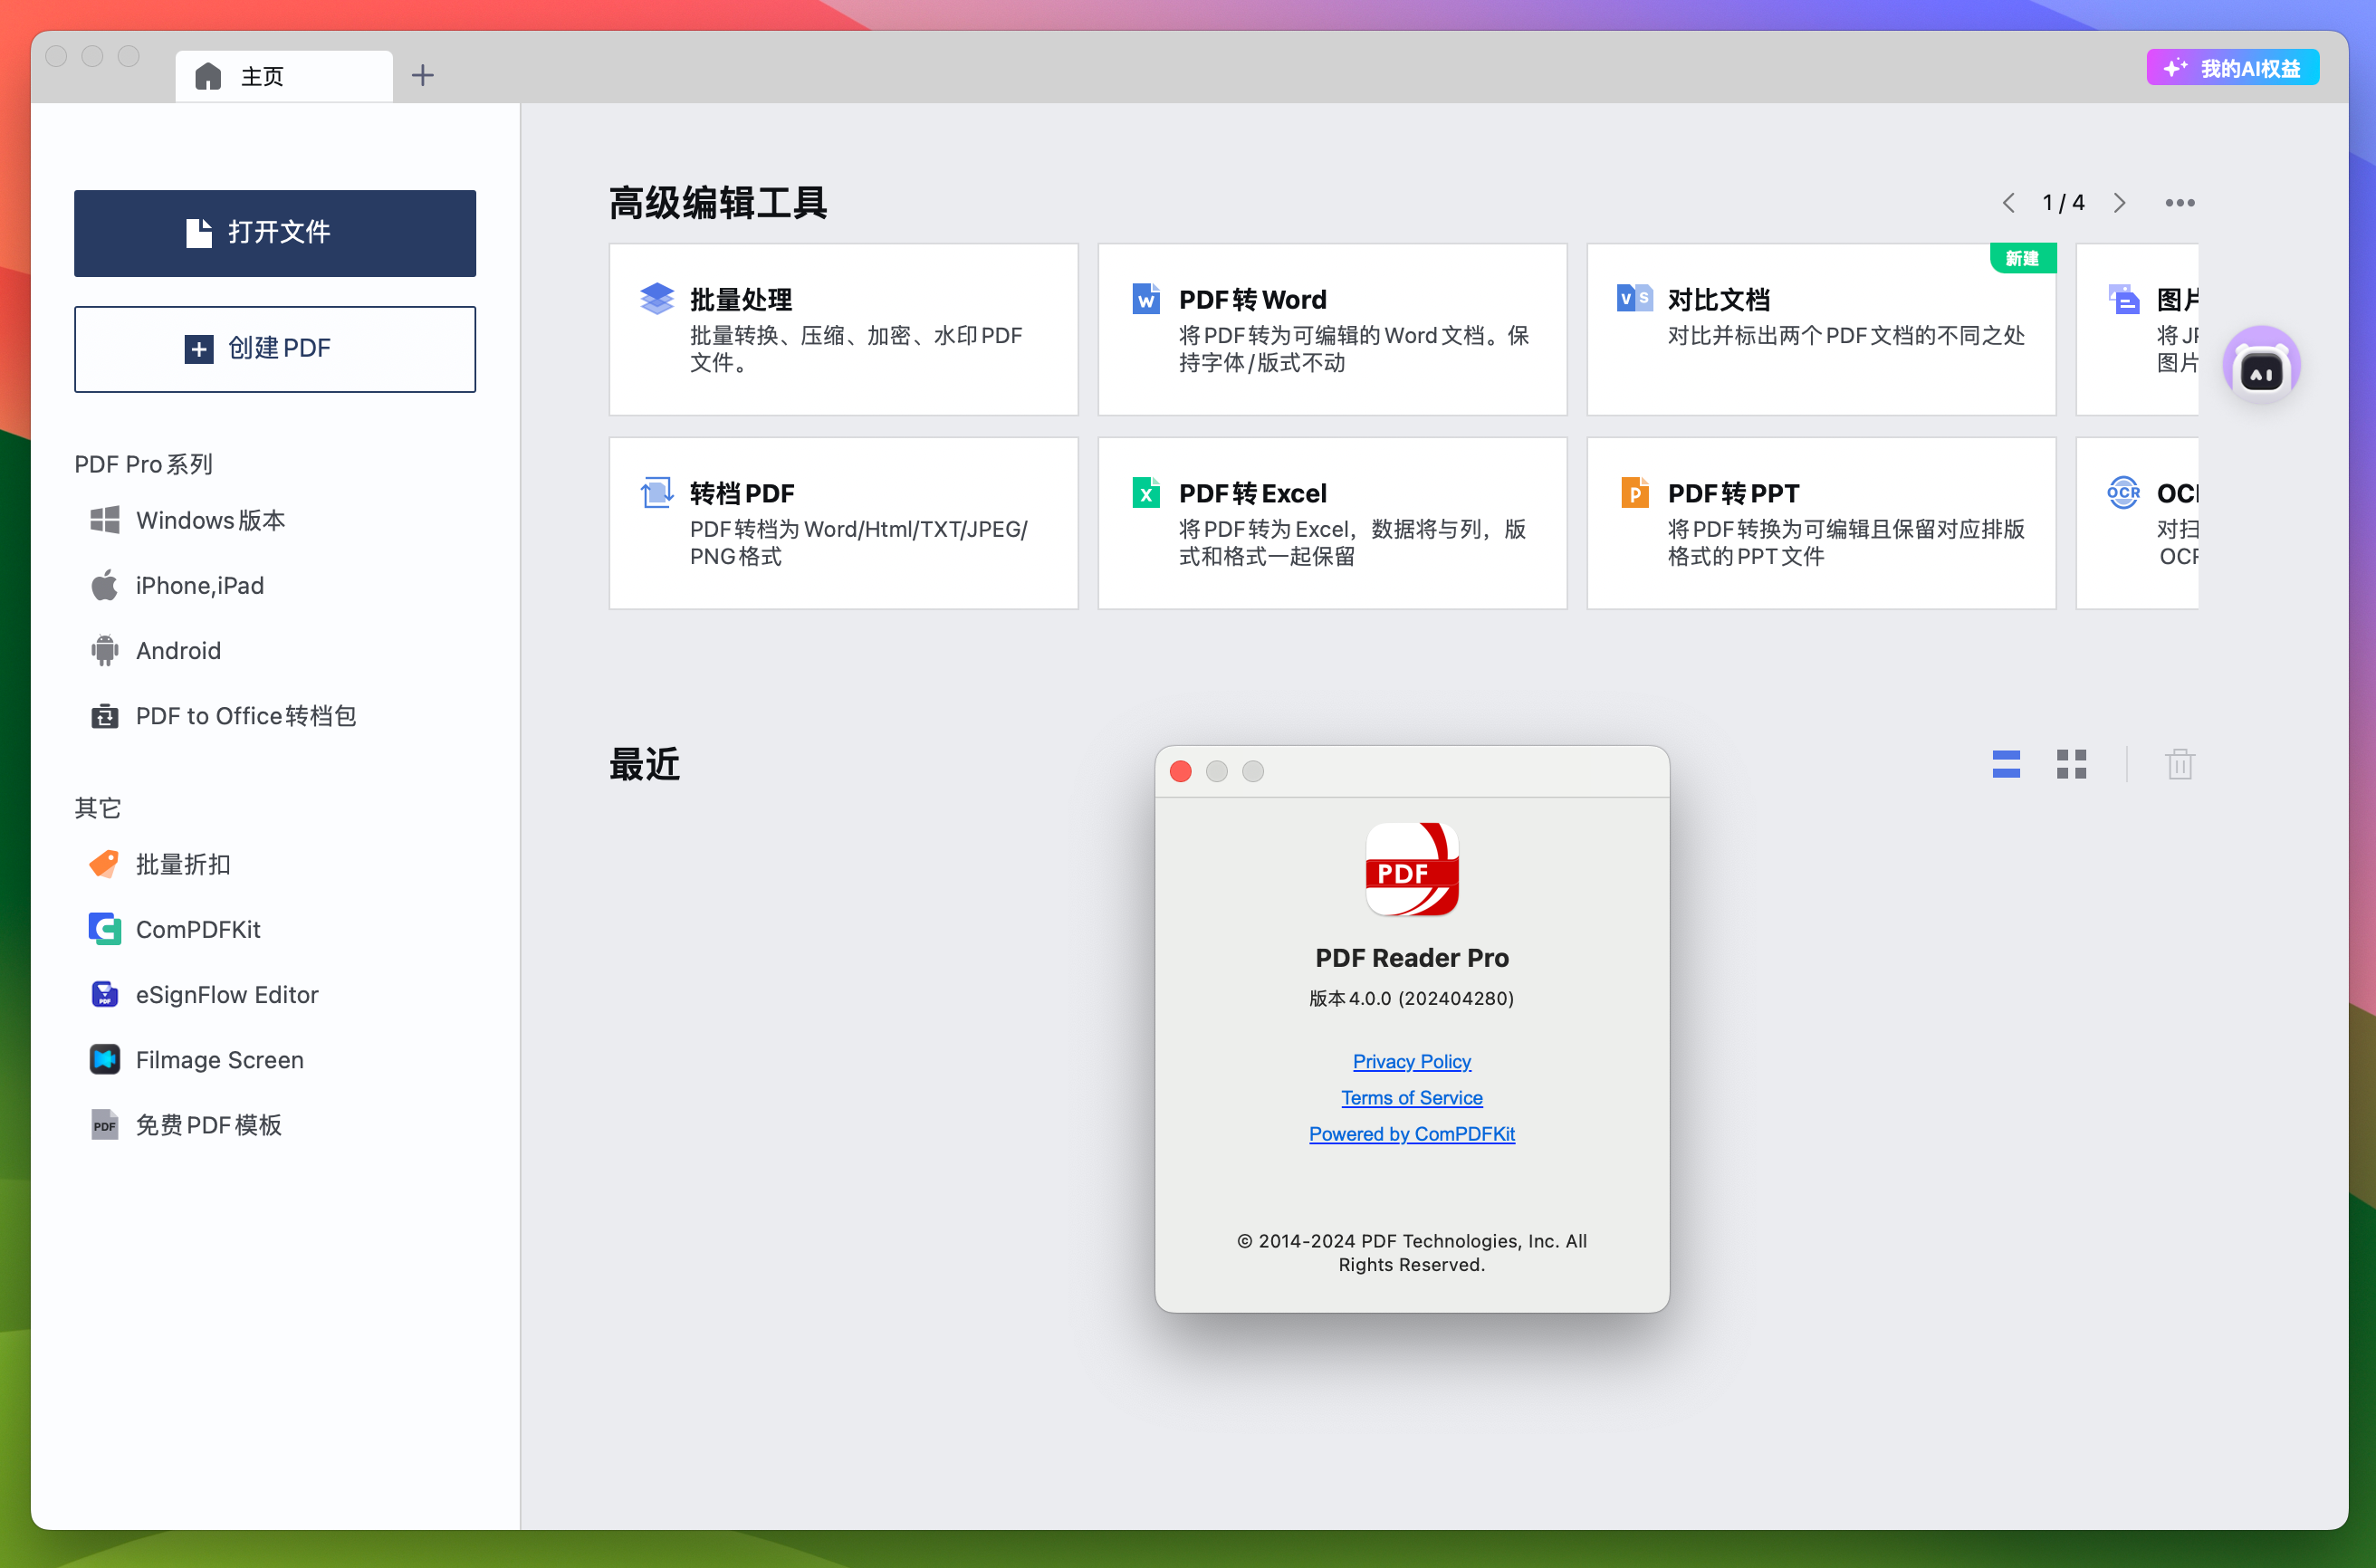The width and height of the screenshot is (2376, 1568).
Task: Open the Compare Documents (对比文档) card
Action: [1821, 329]
